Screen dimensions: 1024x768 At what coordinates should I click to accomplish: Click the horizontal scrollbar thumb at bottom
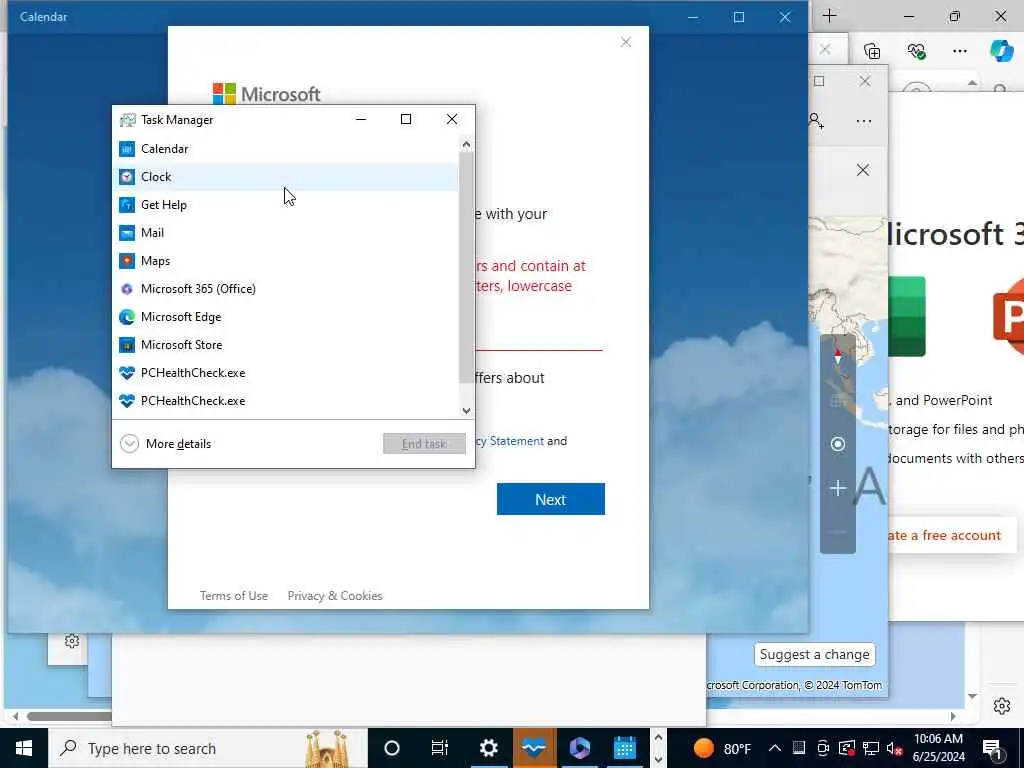coord(69,716)
